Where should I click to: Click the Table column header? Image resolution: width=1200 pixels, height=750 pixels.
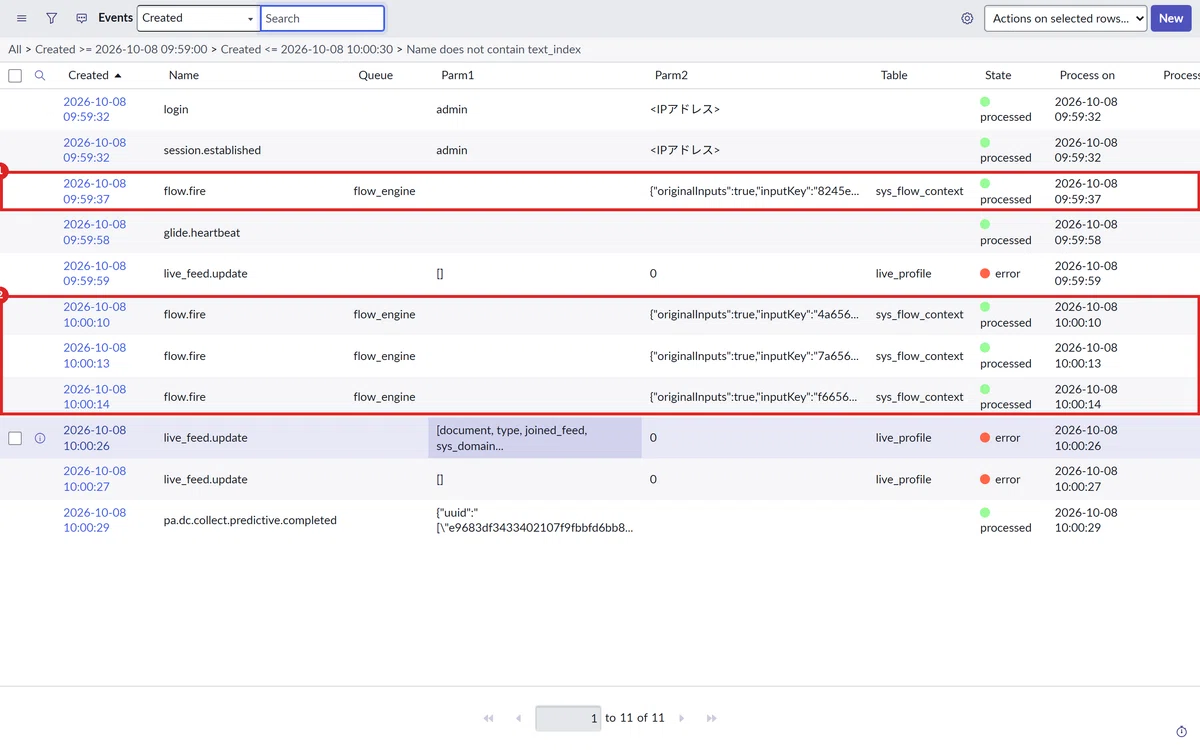894,75
